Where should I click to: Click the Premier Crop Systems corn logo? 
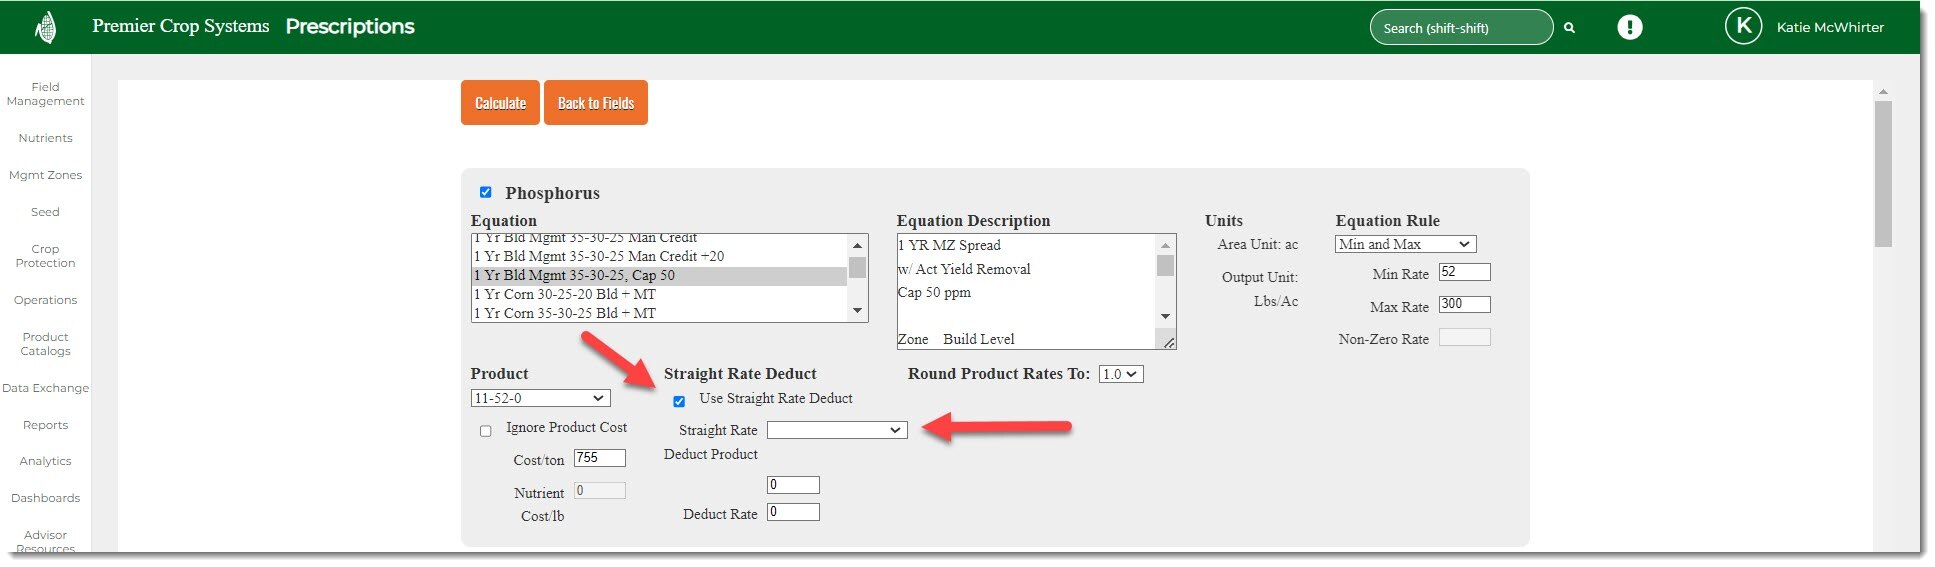click(45, 27)
